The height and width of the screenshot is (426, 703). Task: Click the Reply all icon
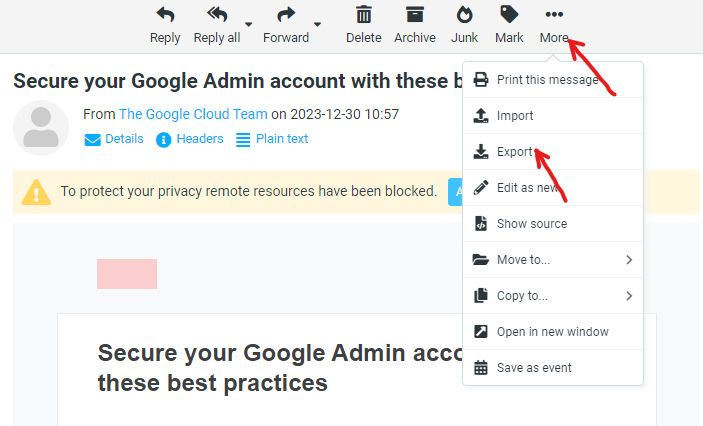tap(217, 15)
